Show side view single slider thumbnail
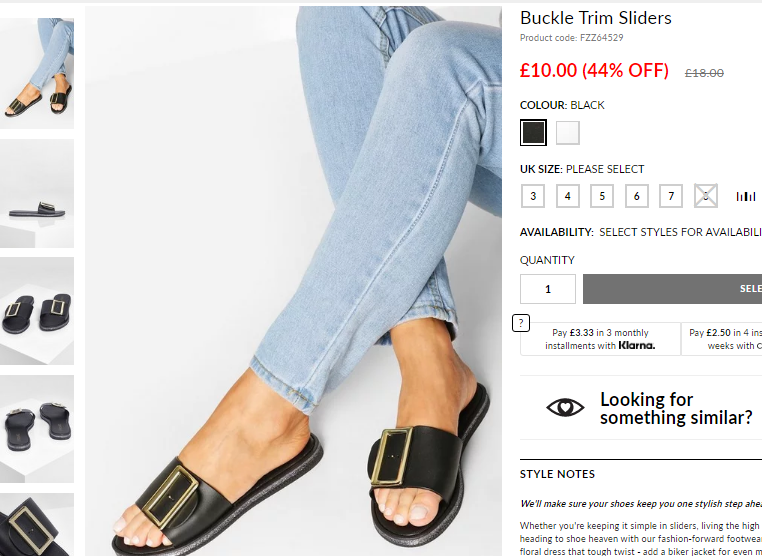Image resolution: width=762 pixels, height=556 pixels. (37, 193)
